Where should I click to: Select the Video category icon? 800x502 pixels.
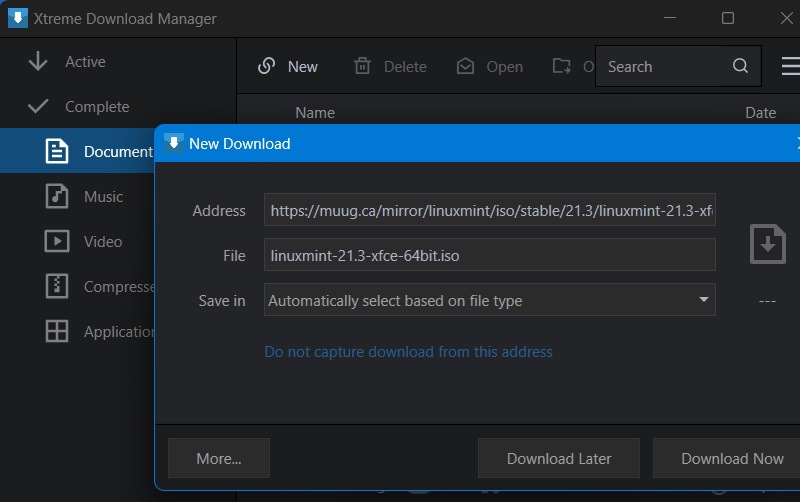click(x=56, y=241)
